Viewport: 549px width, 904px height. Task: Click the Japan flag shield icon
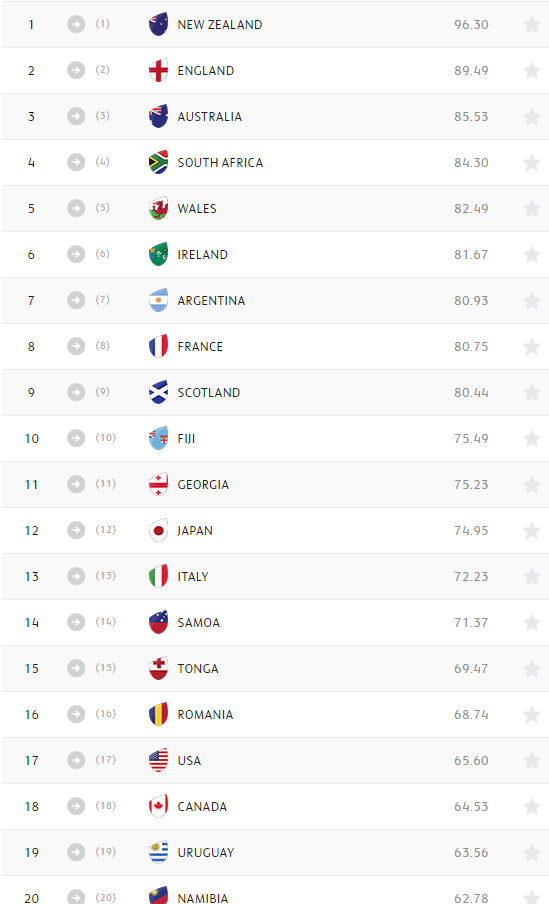click(159, 530)
